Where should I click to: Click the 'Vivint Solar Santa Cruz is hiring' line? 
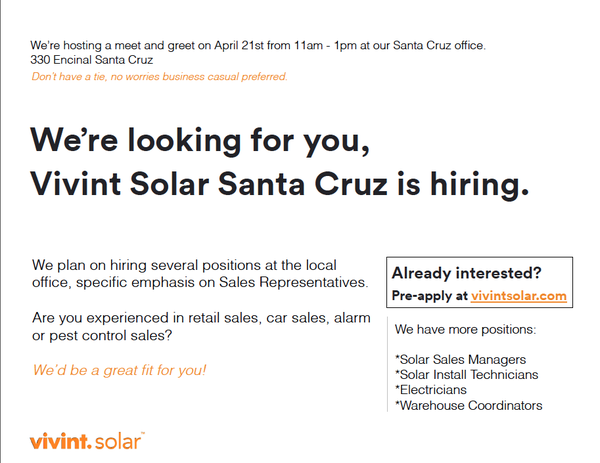click(x=280, y=184)
